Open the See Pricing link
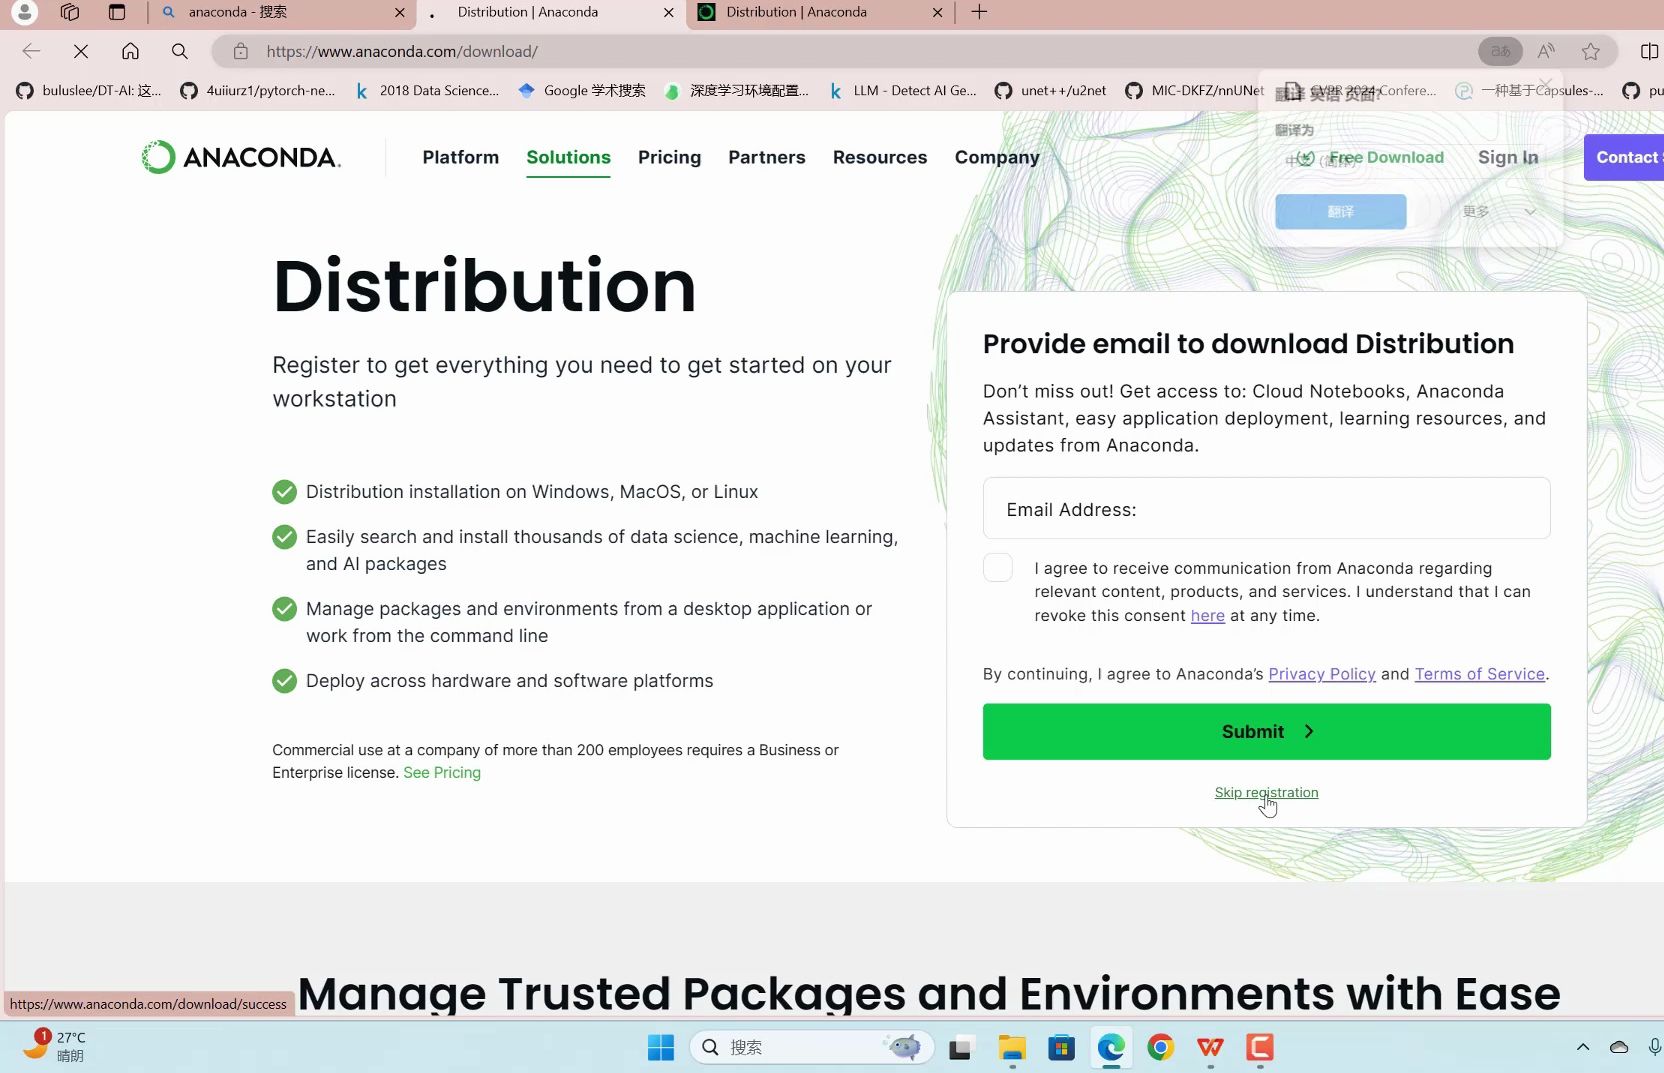 pos(442,773)
